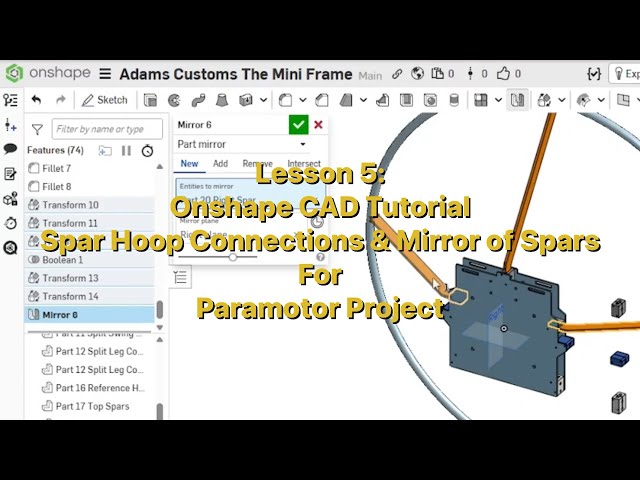The height and width of the screenshot is (480, 640).
Task: Open the pattern tool dropdown arrow
Action: click(x=498, y=100)
